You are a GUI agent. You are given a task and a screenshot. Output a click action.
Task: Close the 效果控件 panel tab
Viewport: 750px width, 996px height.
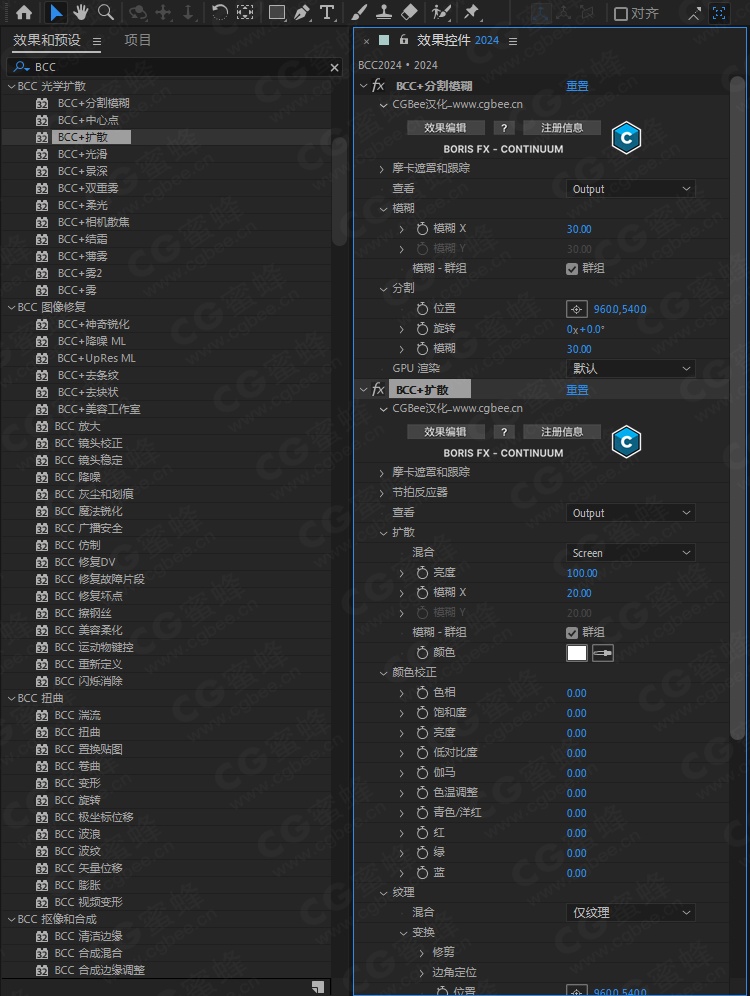click(366, 41)
